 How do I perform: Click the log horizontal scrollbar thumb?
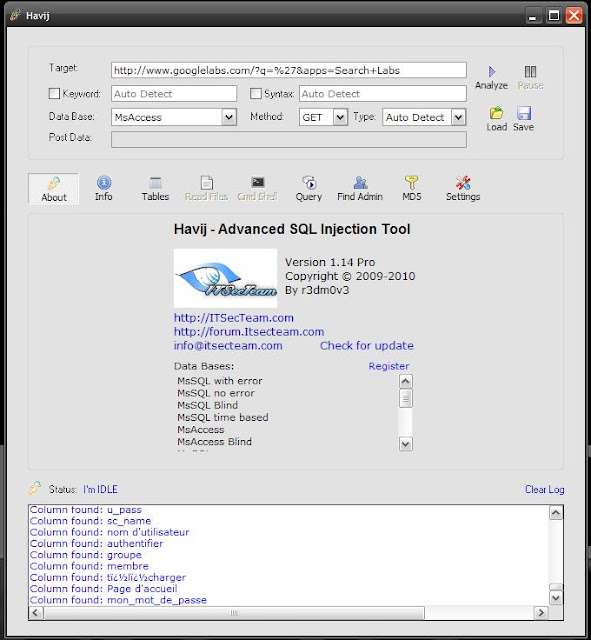click(x=234, y=613)
